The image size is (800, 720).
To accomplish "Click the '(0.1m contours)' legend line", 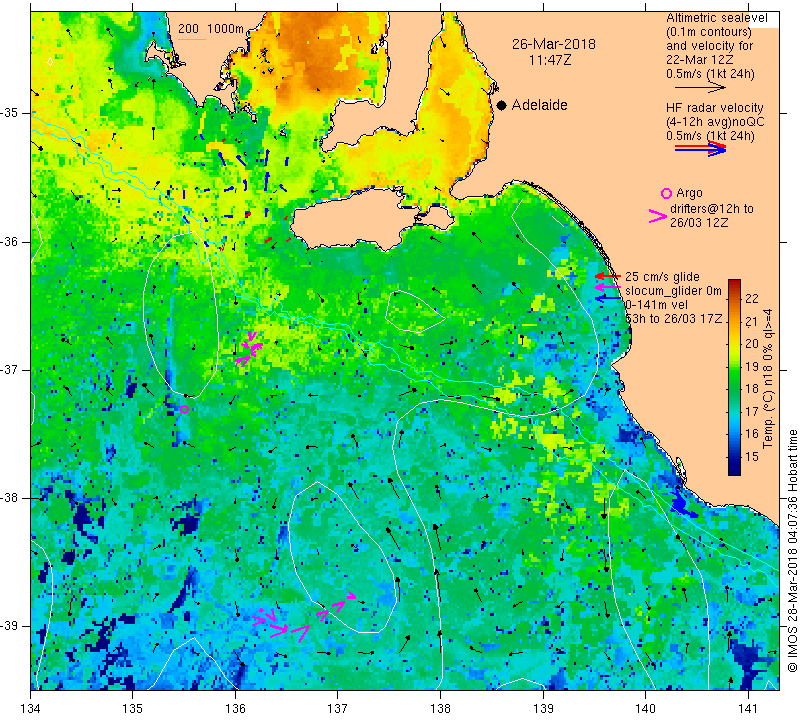I will click(x=709, y=32).
